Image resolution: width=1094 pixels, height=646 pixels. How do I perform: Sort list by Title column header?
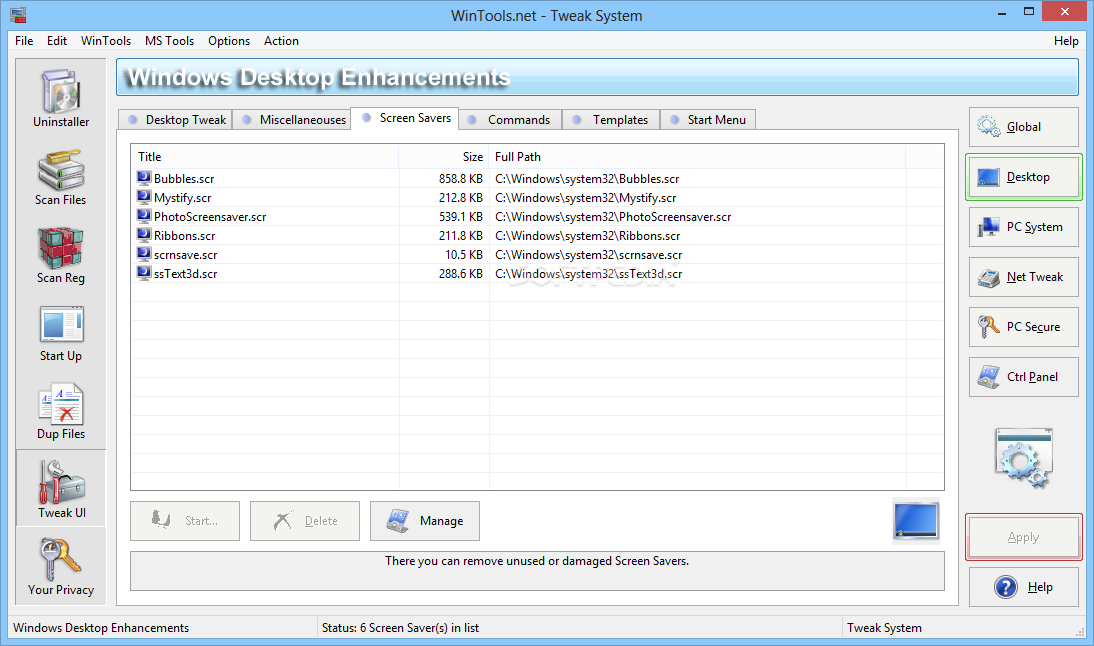(x=265, y=157)
